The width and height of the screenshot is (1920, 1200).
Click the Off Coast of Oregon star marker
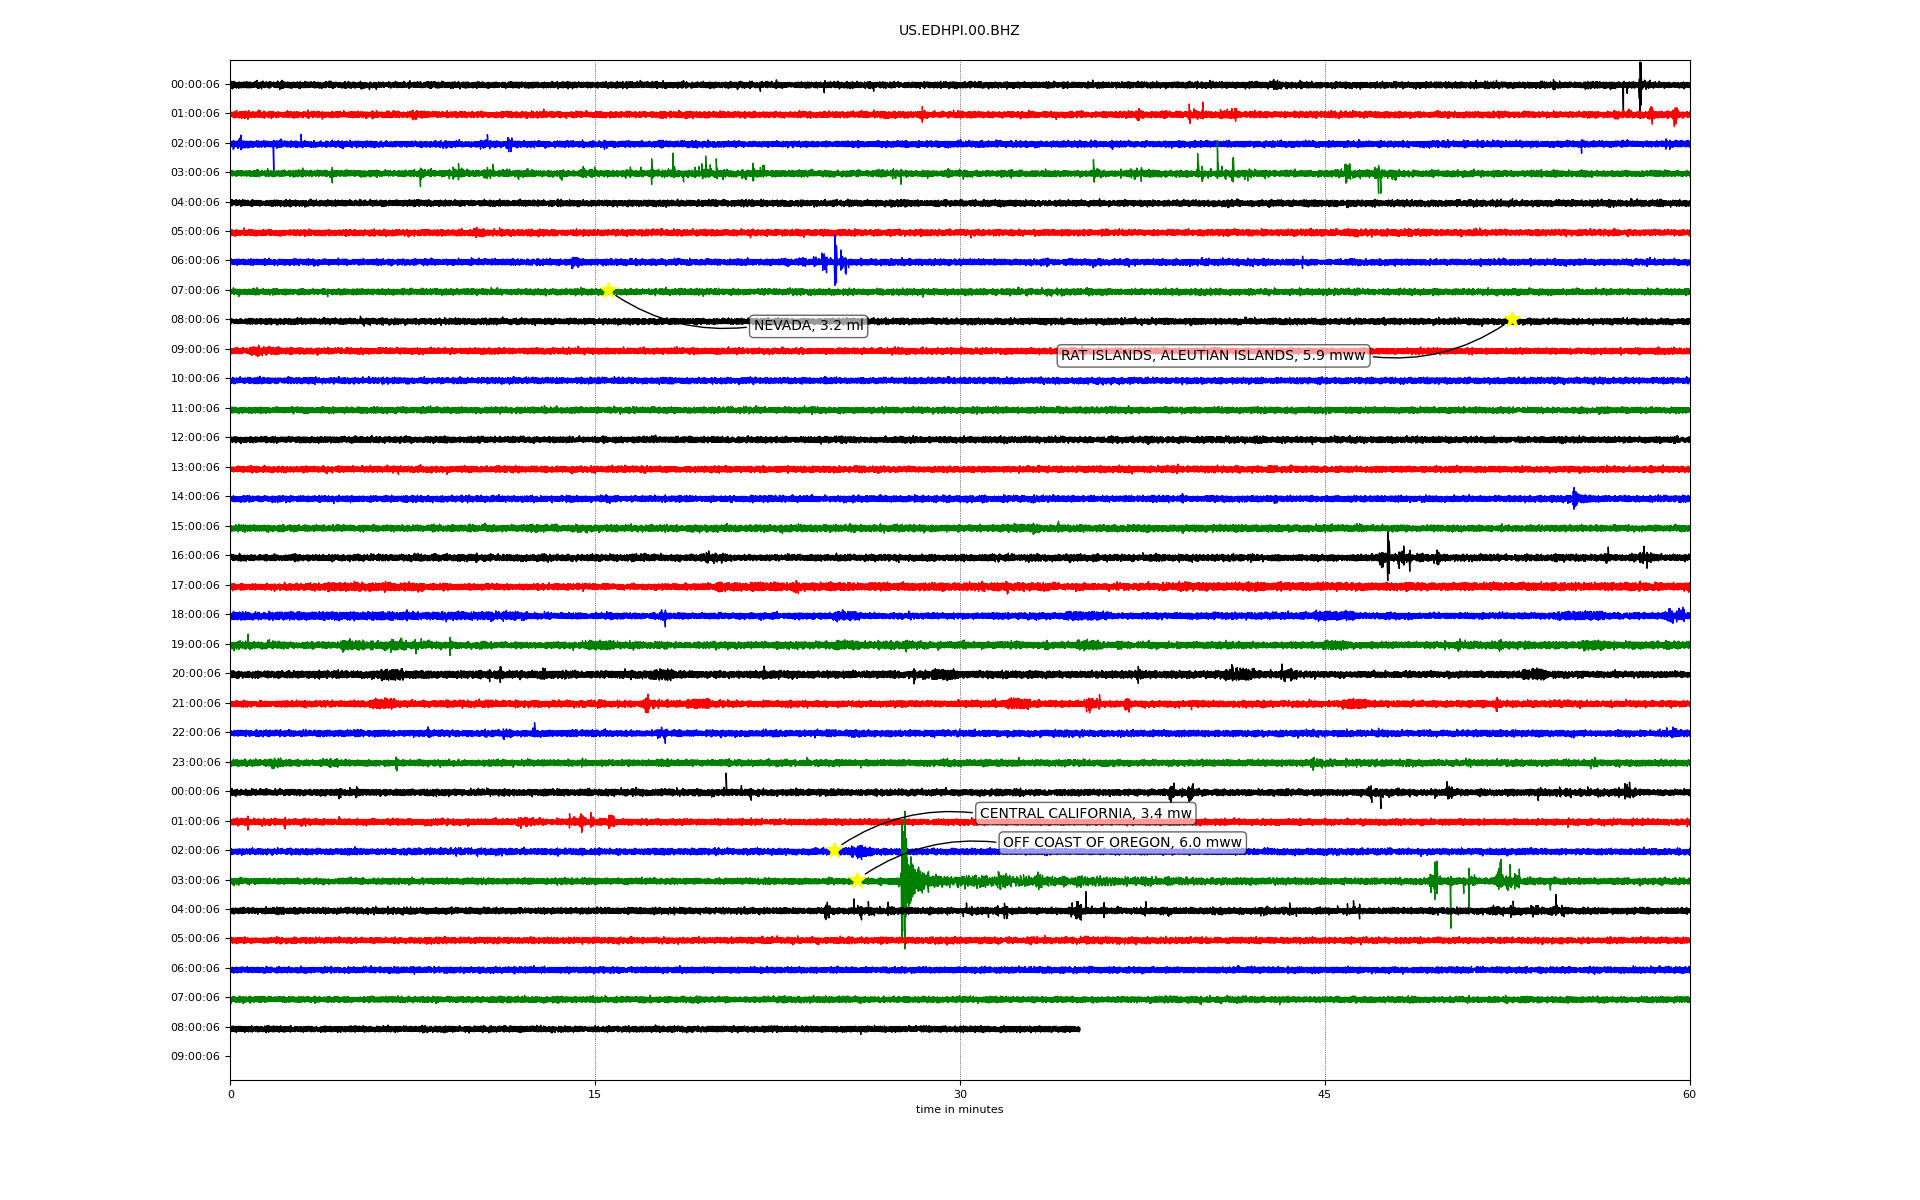[x=857, y=880]
